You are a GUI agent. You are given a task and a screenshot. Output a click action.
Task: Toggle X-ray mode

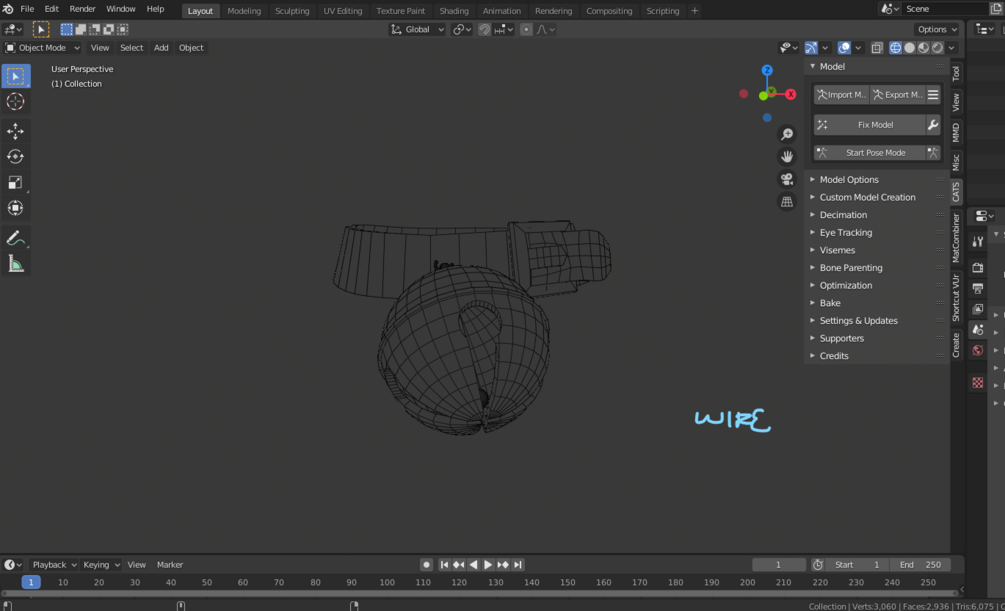(x=876, y=47)
